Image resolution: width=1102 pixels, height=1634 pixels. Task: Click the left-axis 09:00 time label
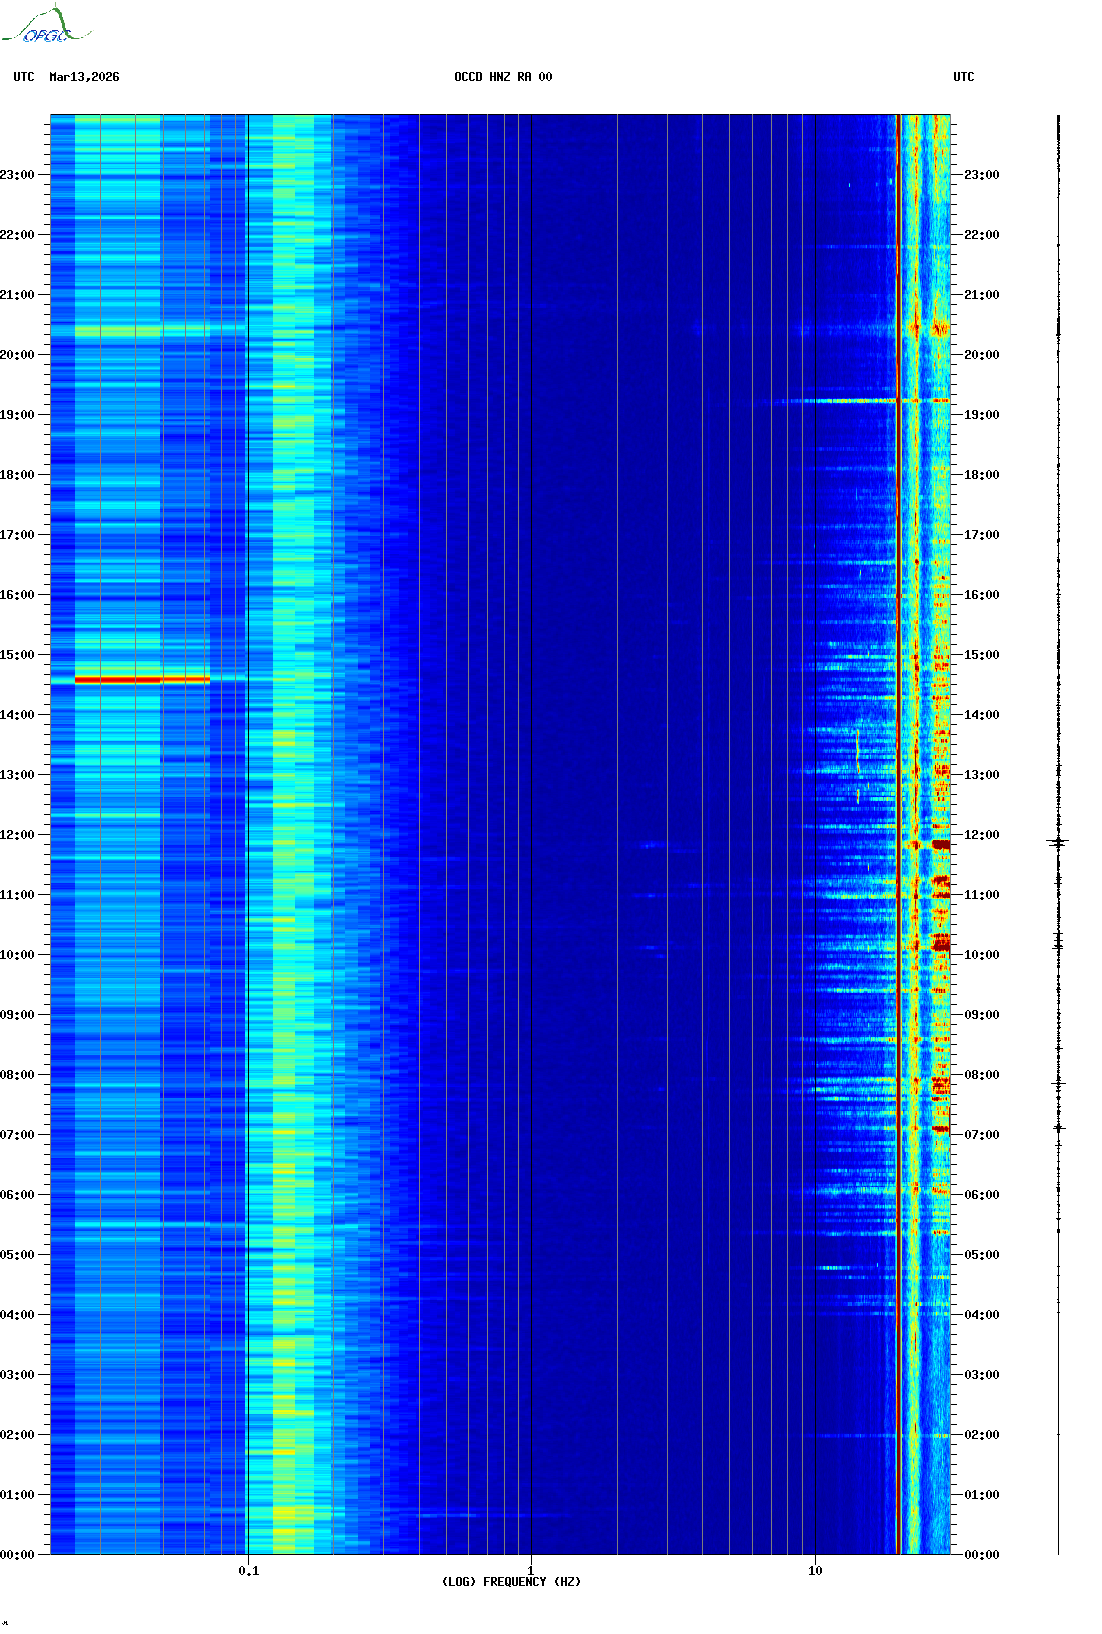click(x=17, y=1015)
